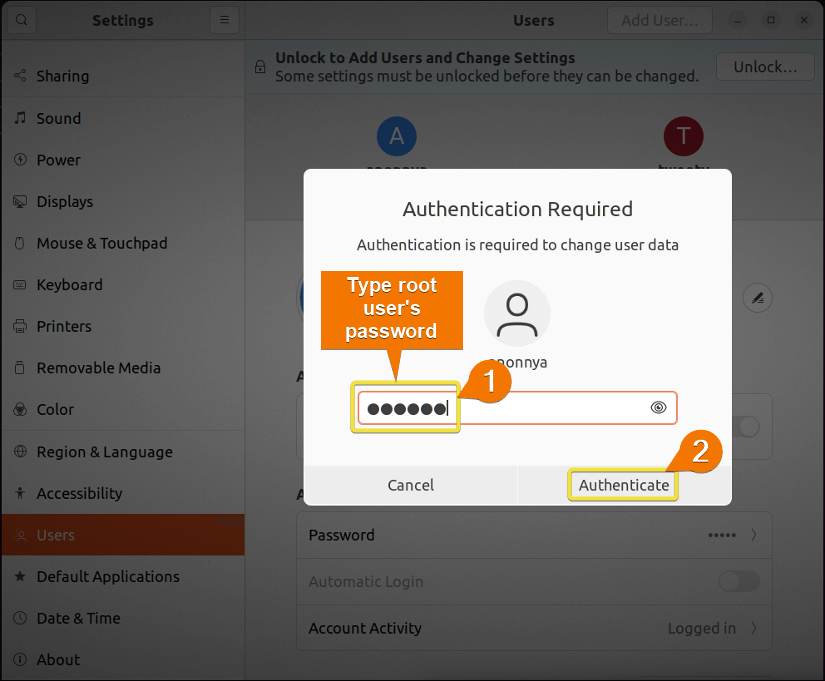Maximize the Settings window
825x681 pixels.
pos(771,20)
